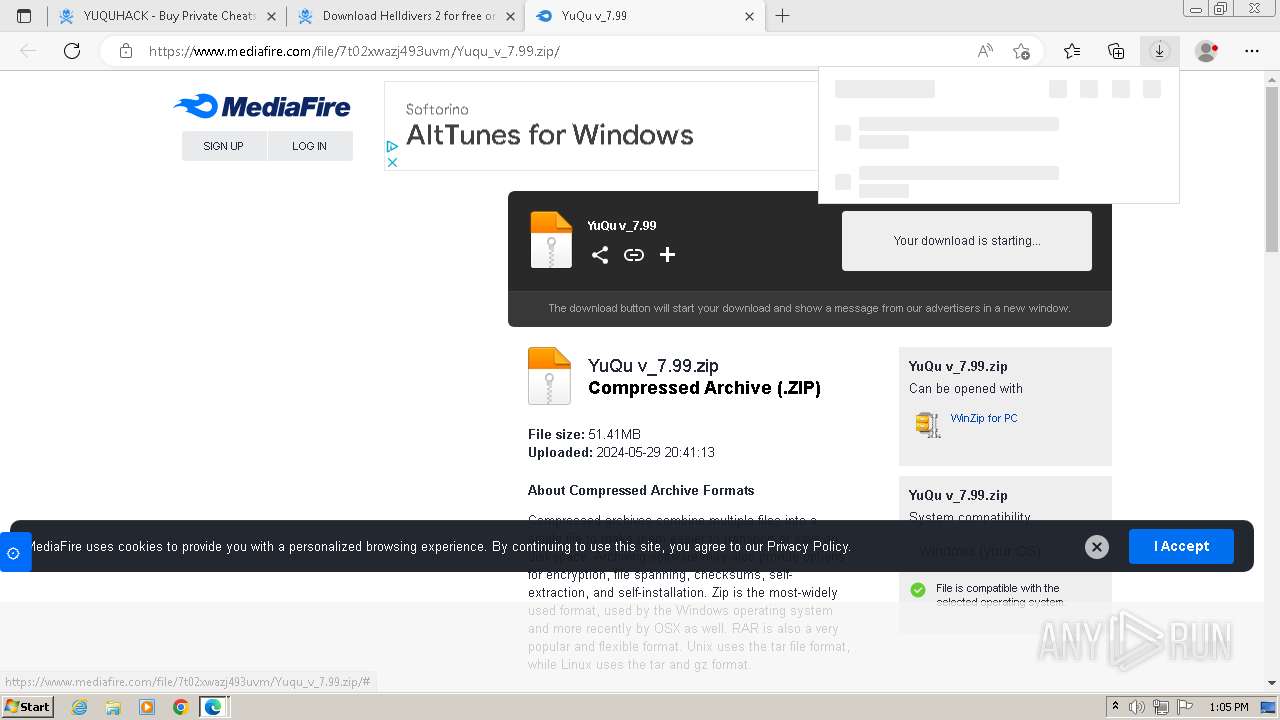Open the Windows Start menu
1280x720 pixels.
(x=28, y=706)
